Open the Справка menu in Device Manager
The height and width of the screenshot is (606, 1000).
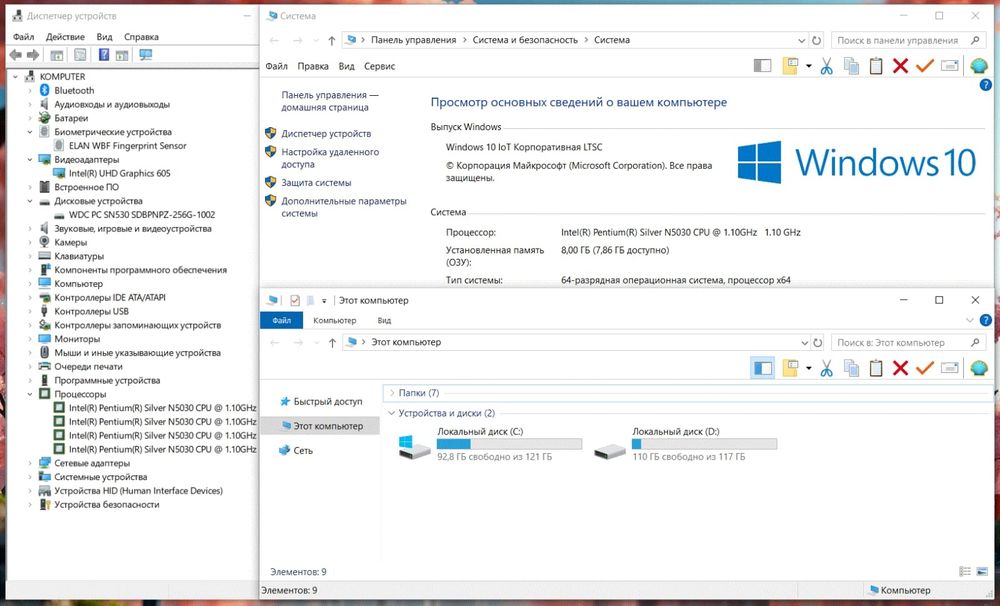141,37
